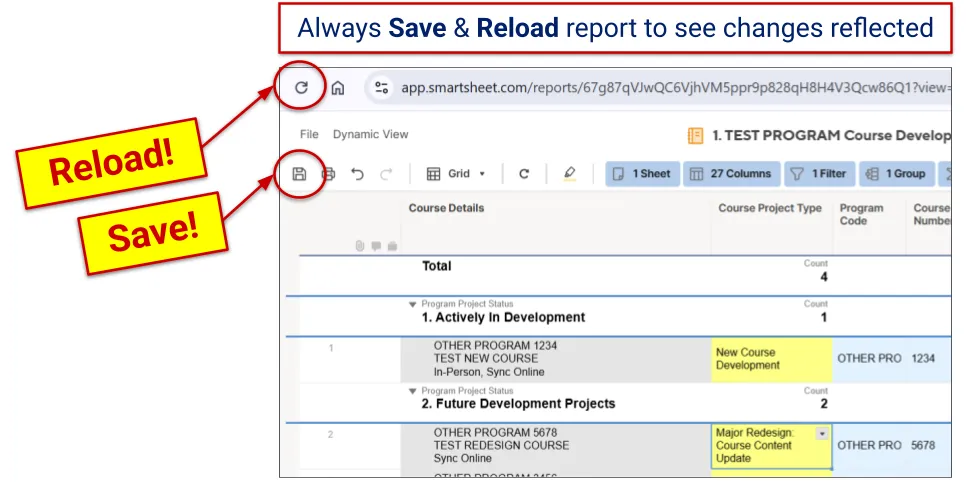Image resolution: width=970 pixels, height=482 pixels.
Task: Click row number 2
Action: (330, 434)
